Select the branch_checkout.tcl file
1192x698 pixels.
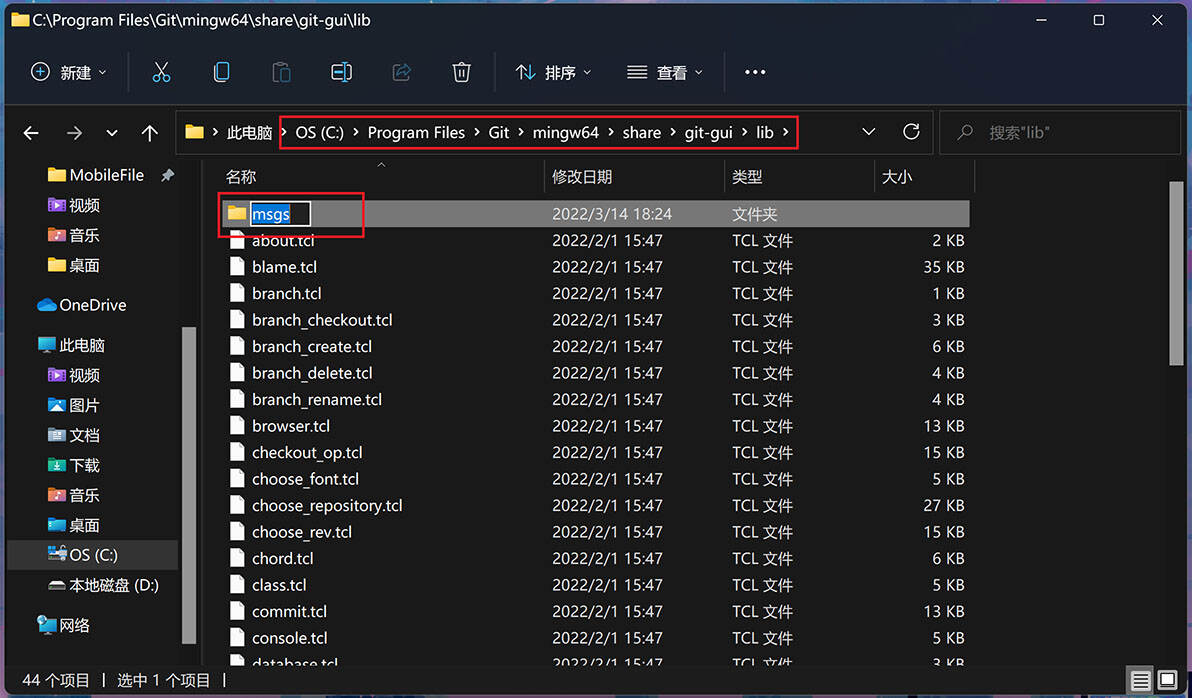322,320
